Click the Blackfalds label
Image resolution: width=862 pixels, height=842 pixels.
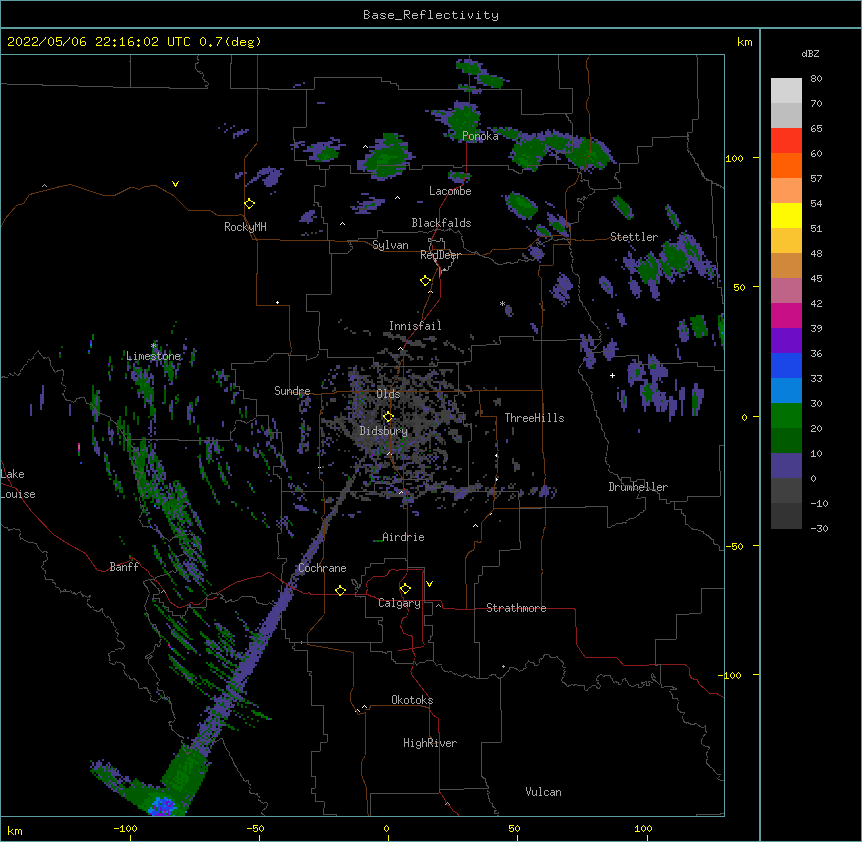click(x=441, y=223)
